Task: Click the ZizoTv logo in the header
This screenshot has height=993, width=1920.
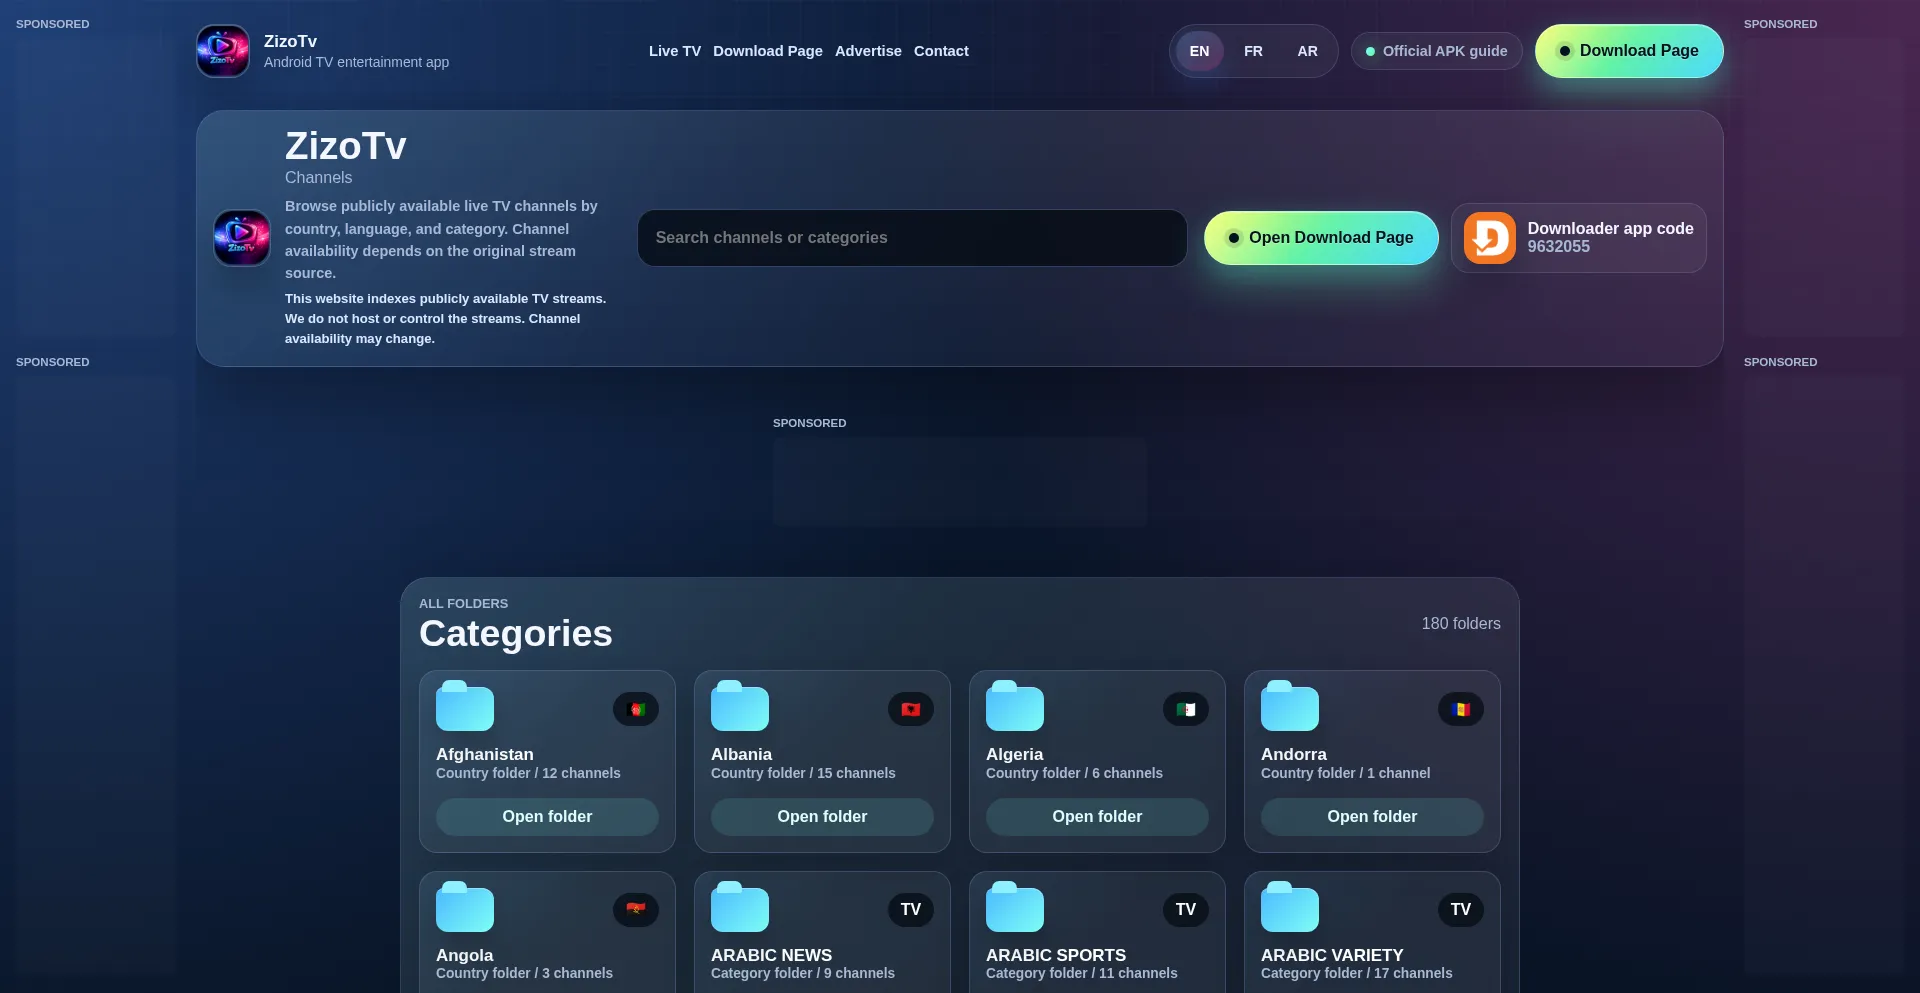Action: coord(223,51)
